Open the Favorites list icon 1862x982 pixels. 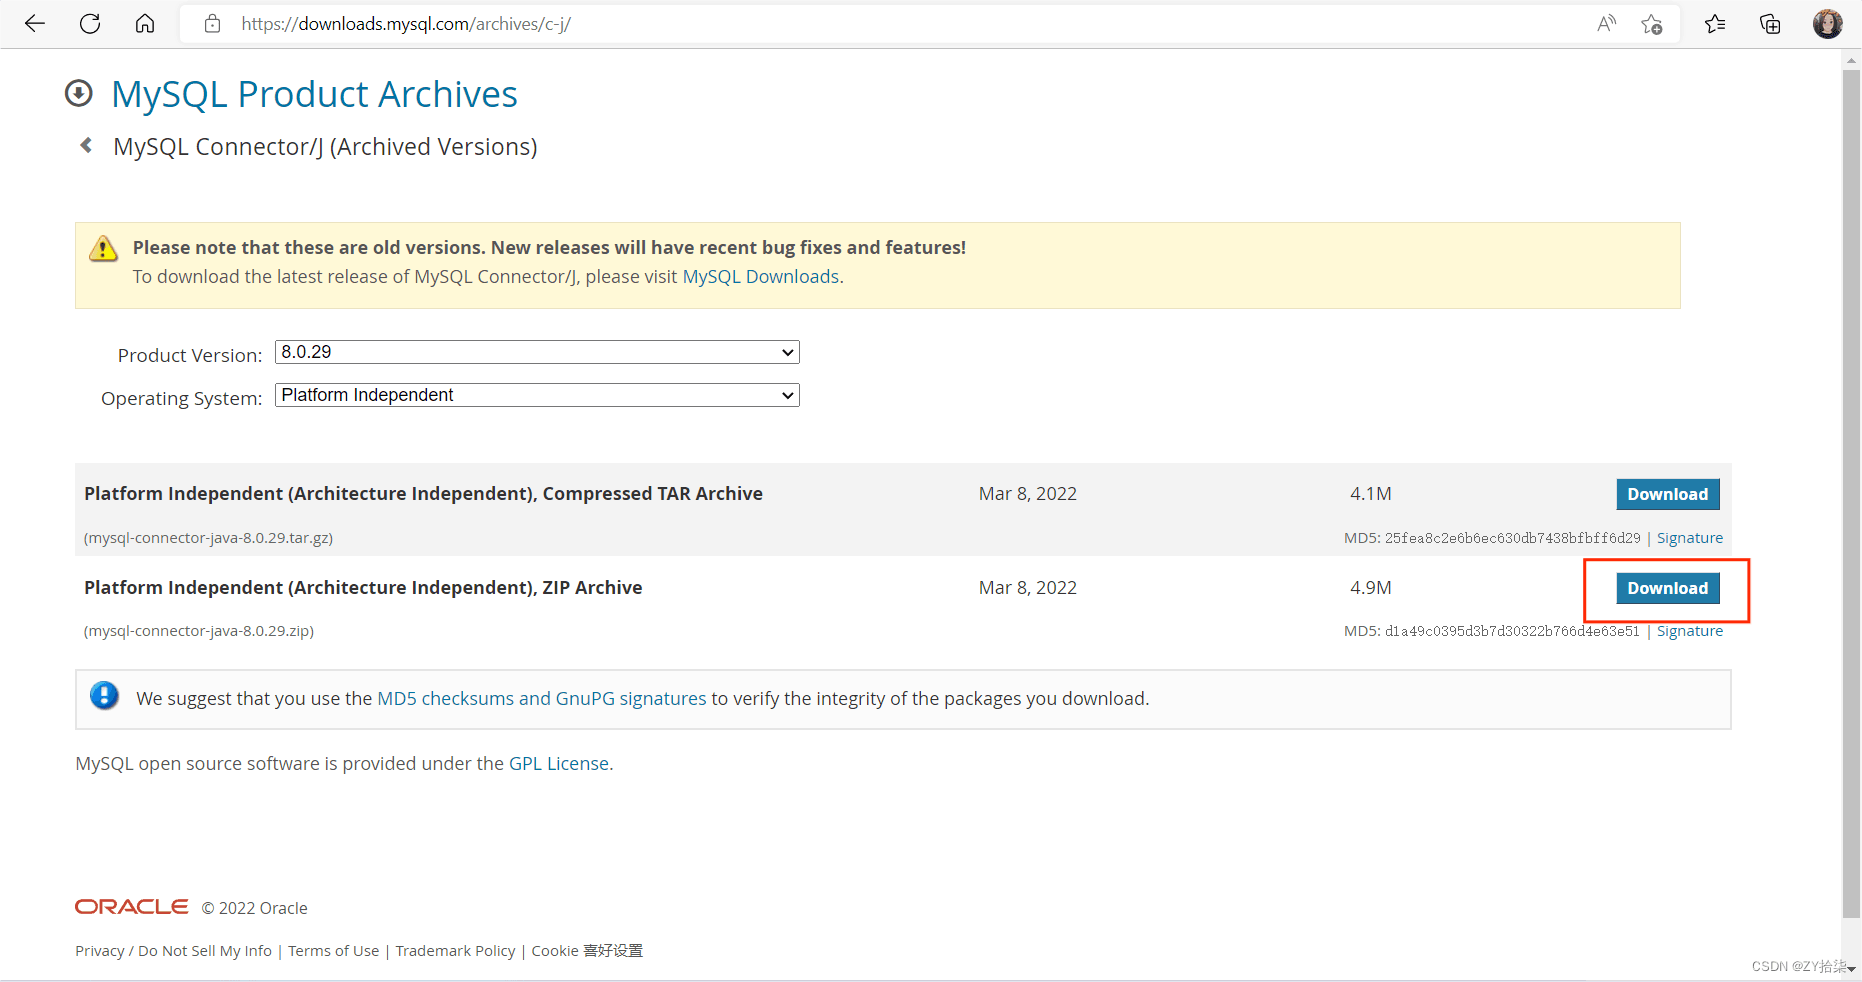1715,24
